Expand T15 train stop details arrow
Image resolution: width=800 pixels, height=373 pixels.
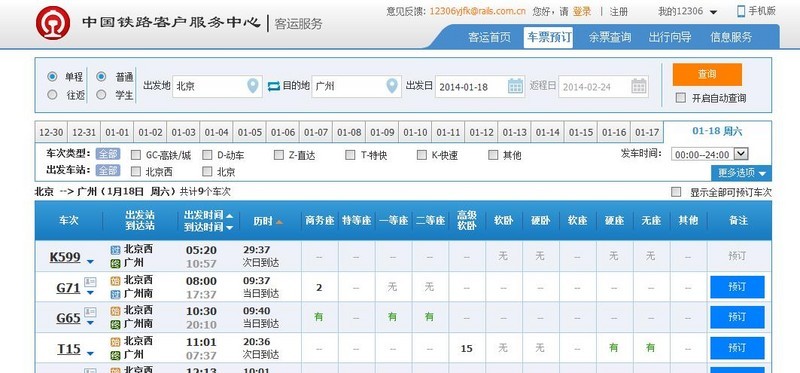tap(90, 353)
